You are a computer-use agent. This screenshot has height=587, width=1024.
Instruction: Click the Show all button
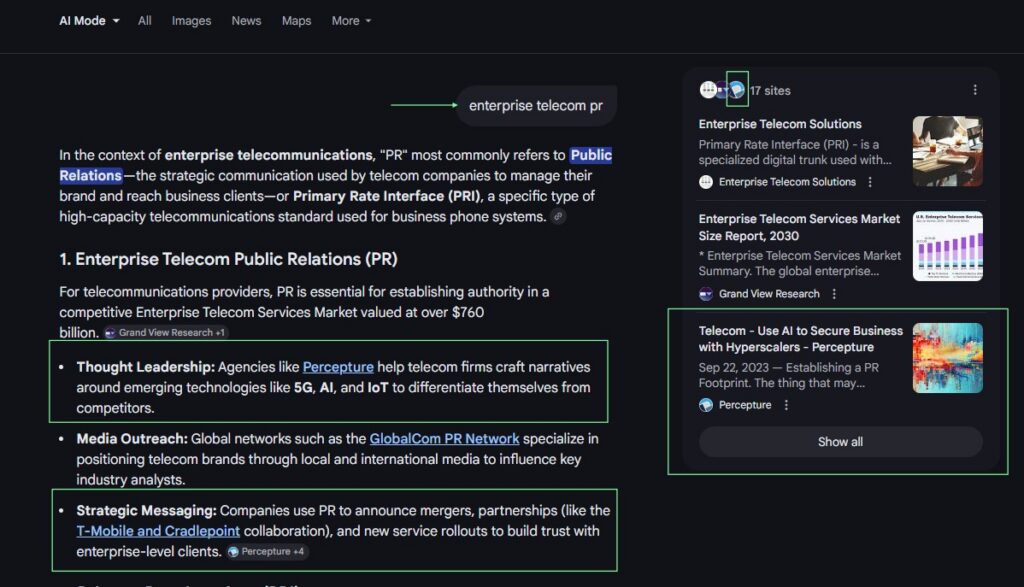[x=840, y=441]
